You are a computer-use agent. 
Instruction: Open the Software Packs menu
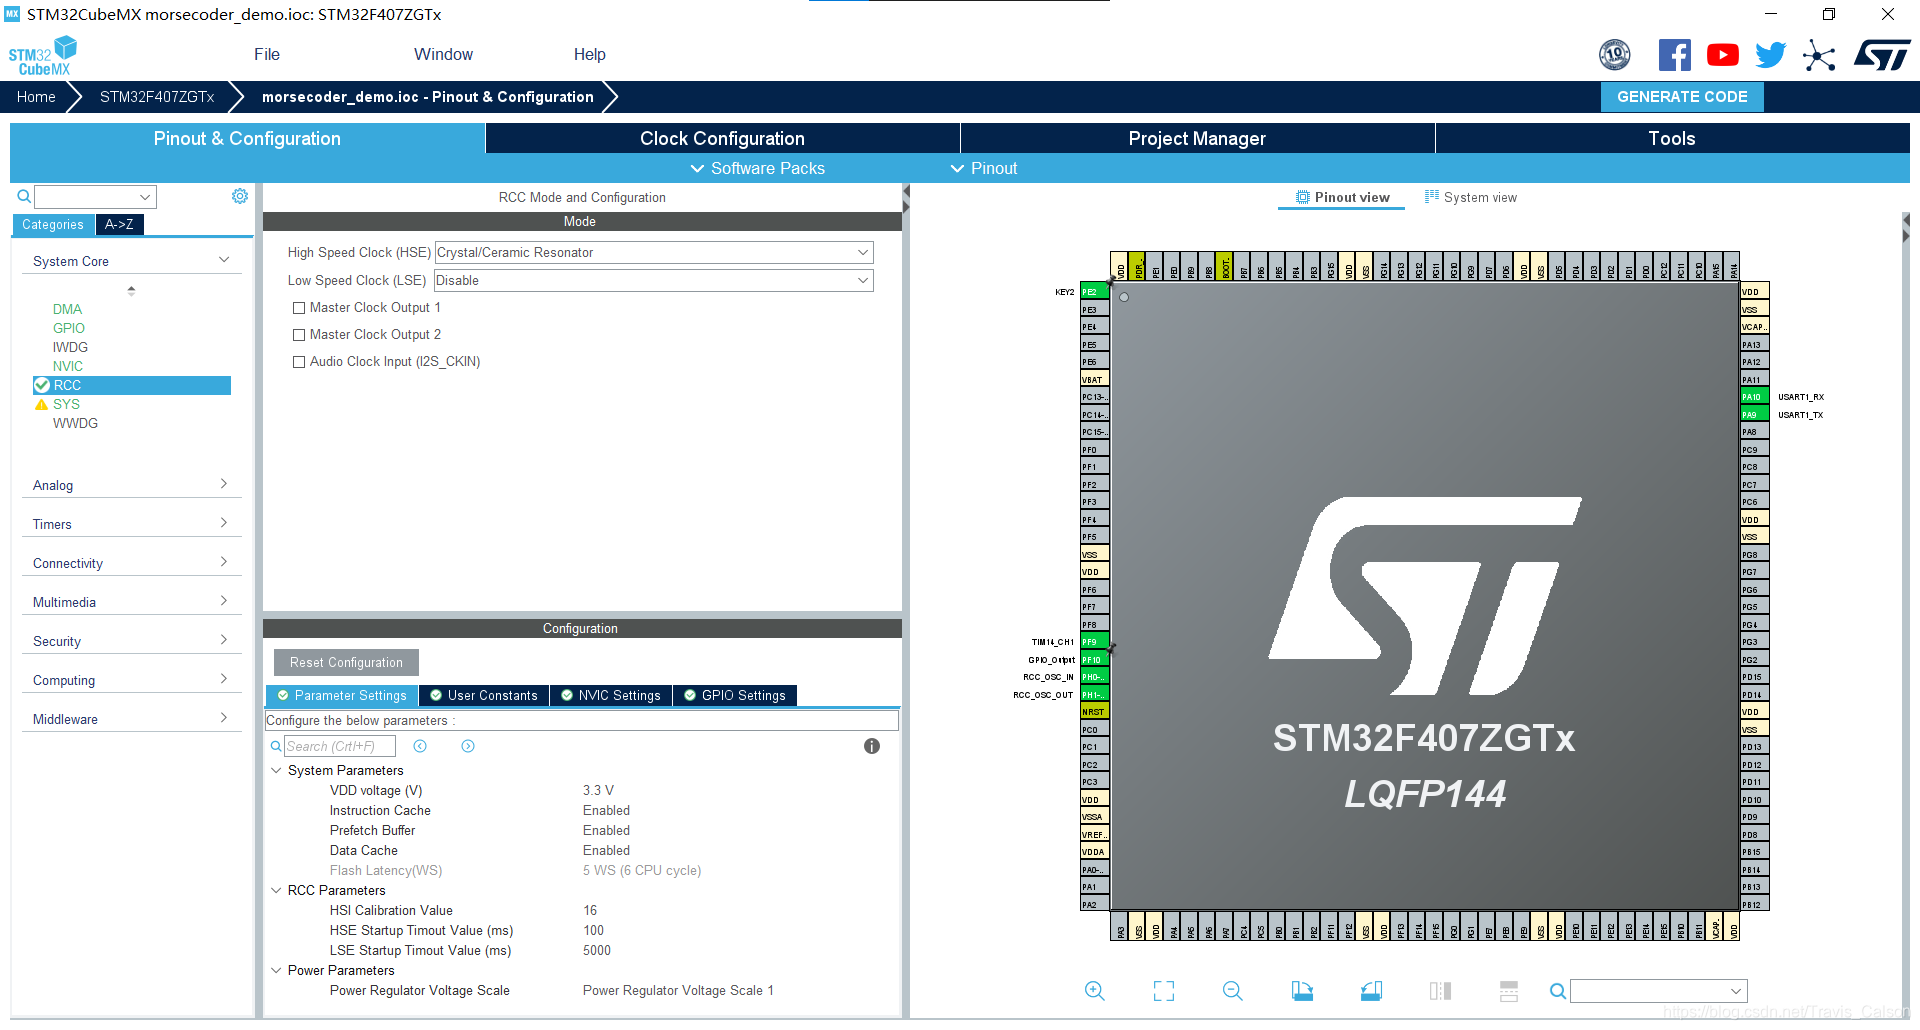[758, 168]
